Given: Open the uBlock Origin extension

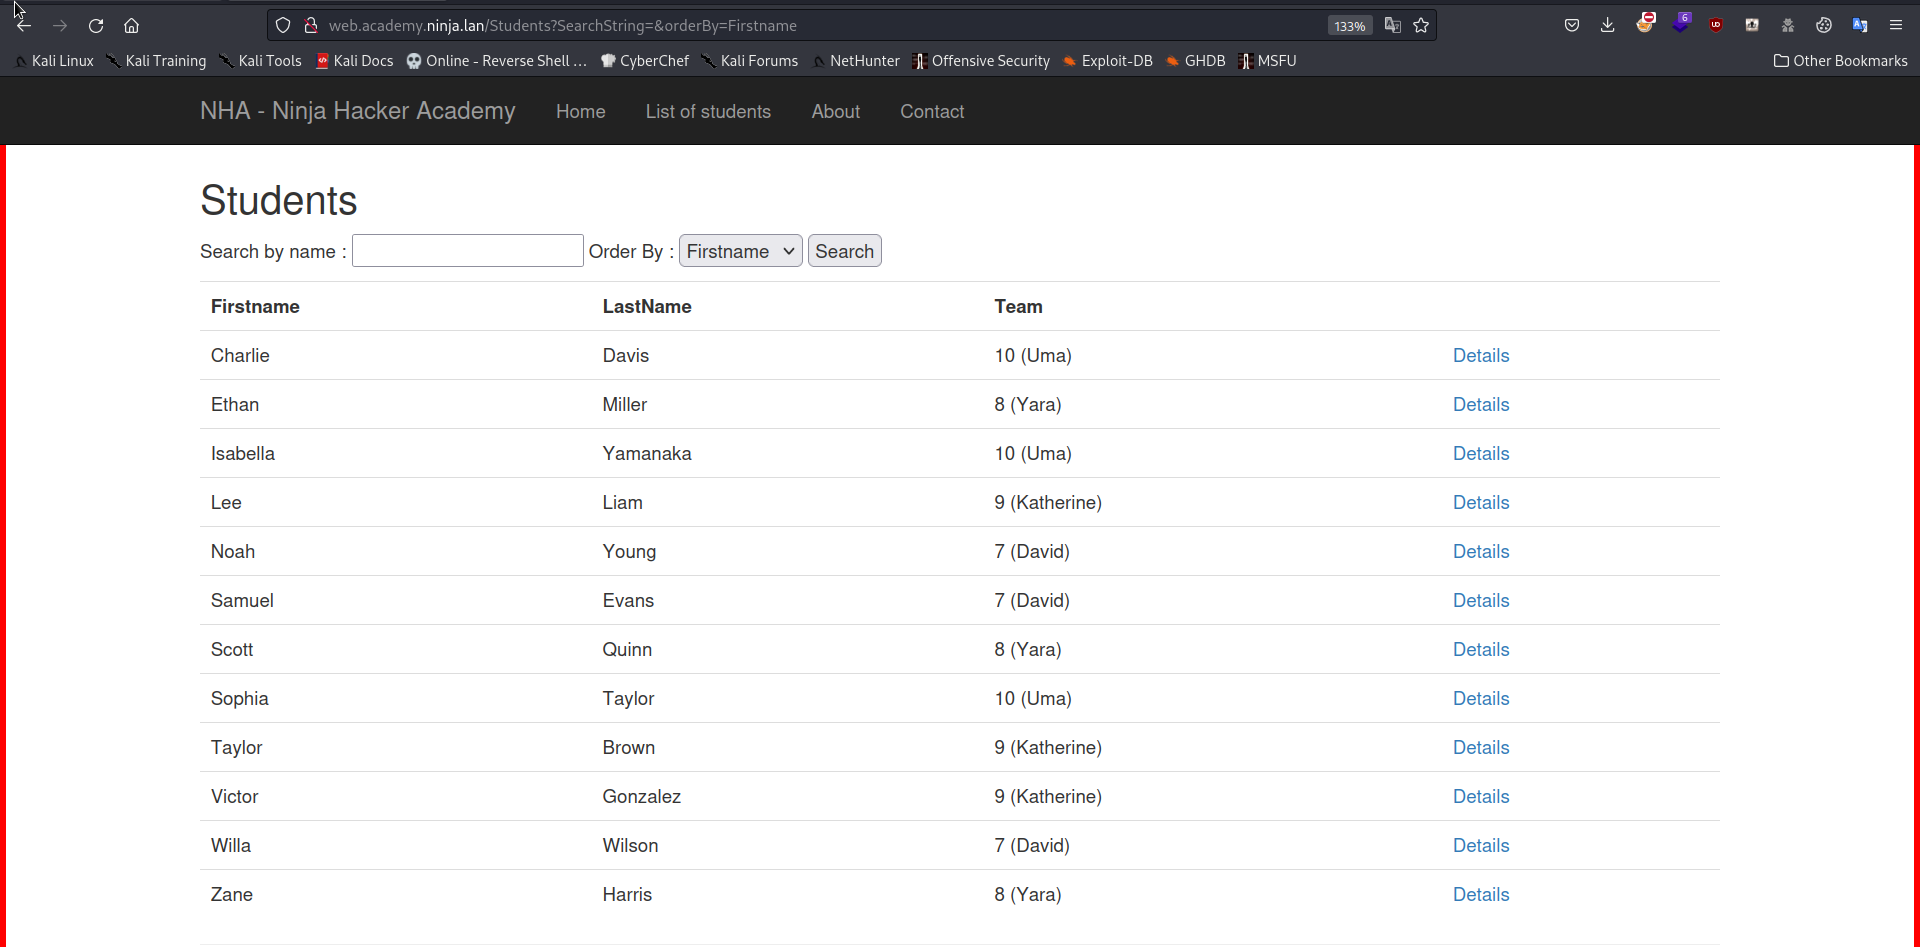Looking at the screenshot, I should [1716, 25].
